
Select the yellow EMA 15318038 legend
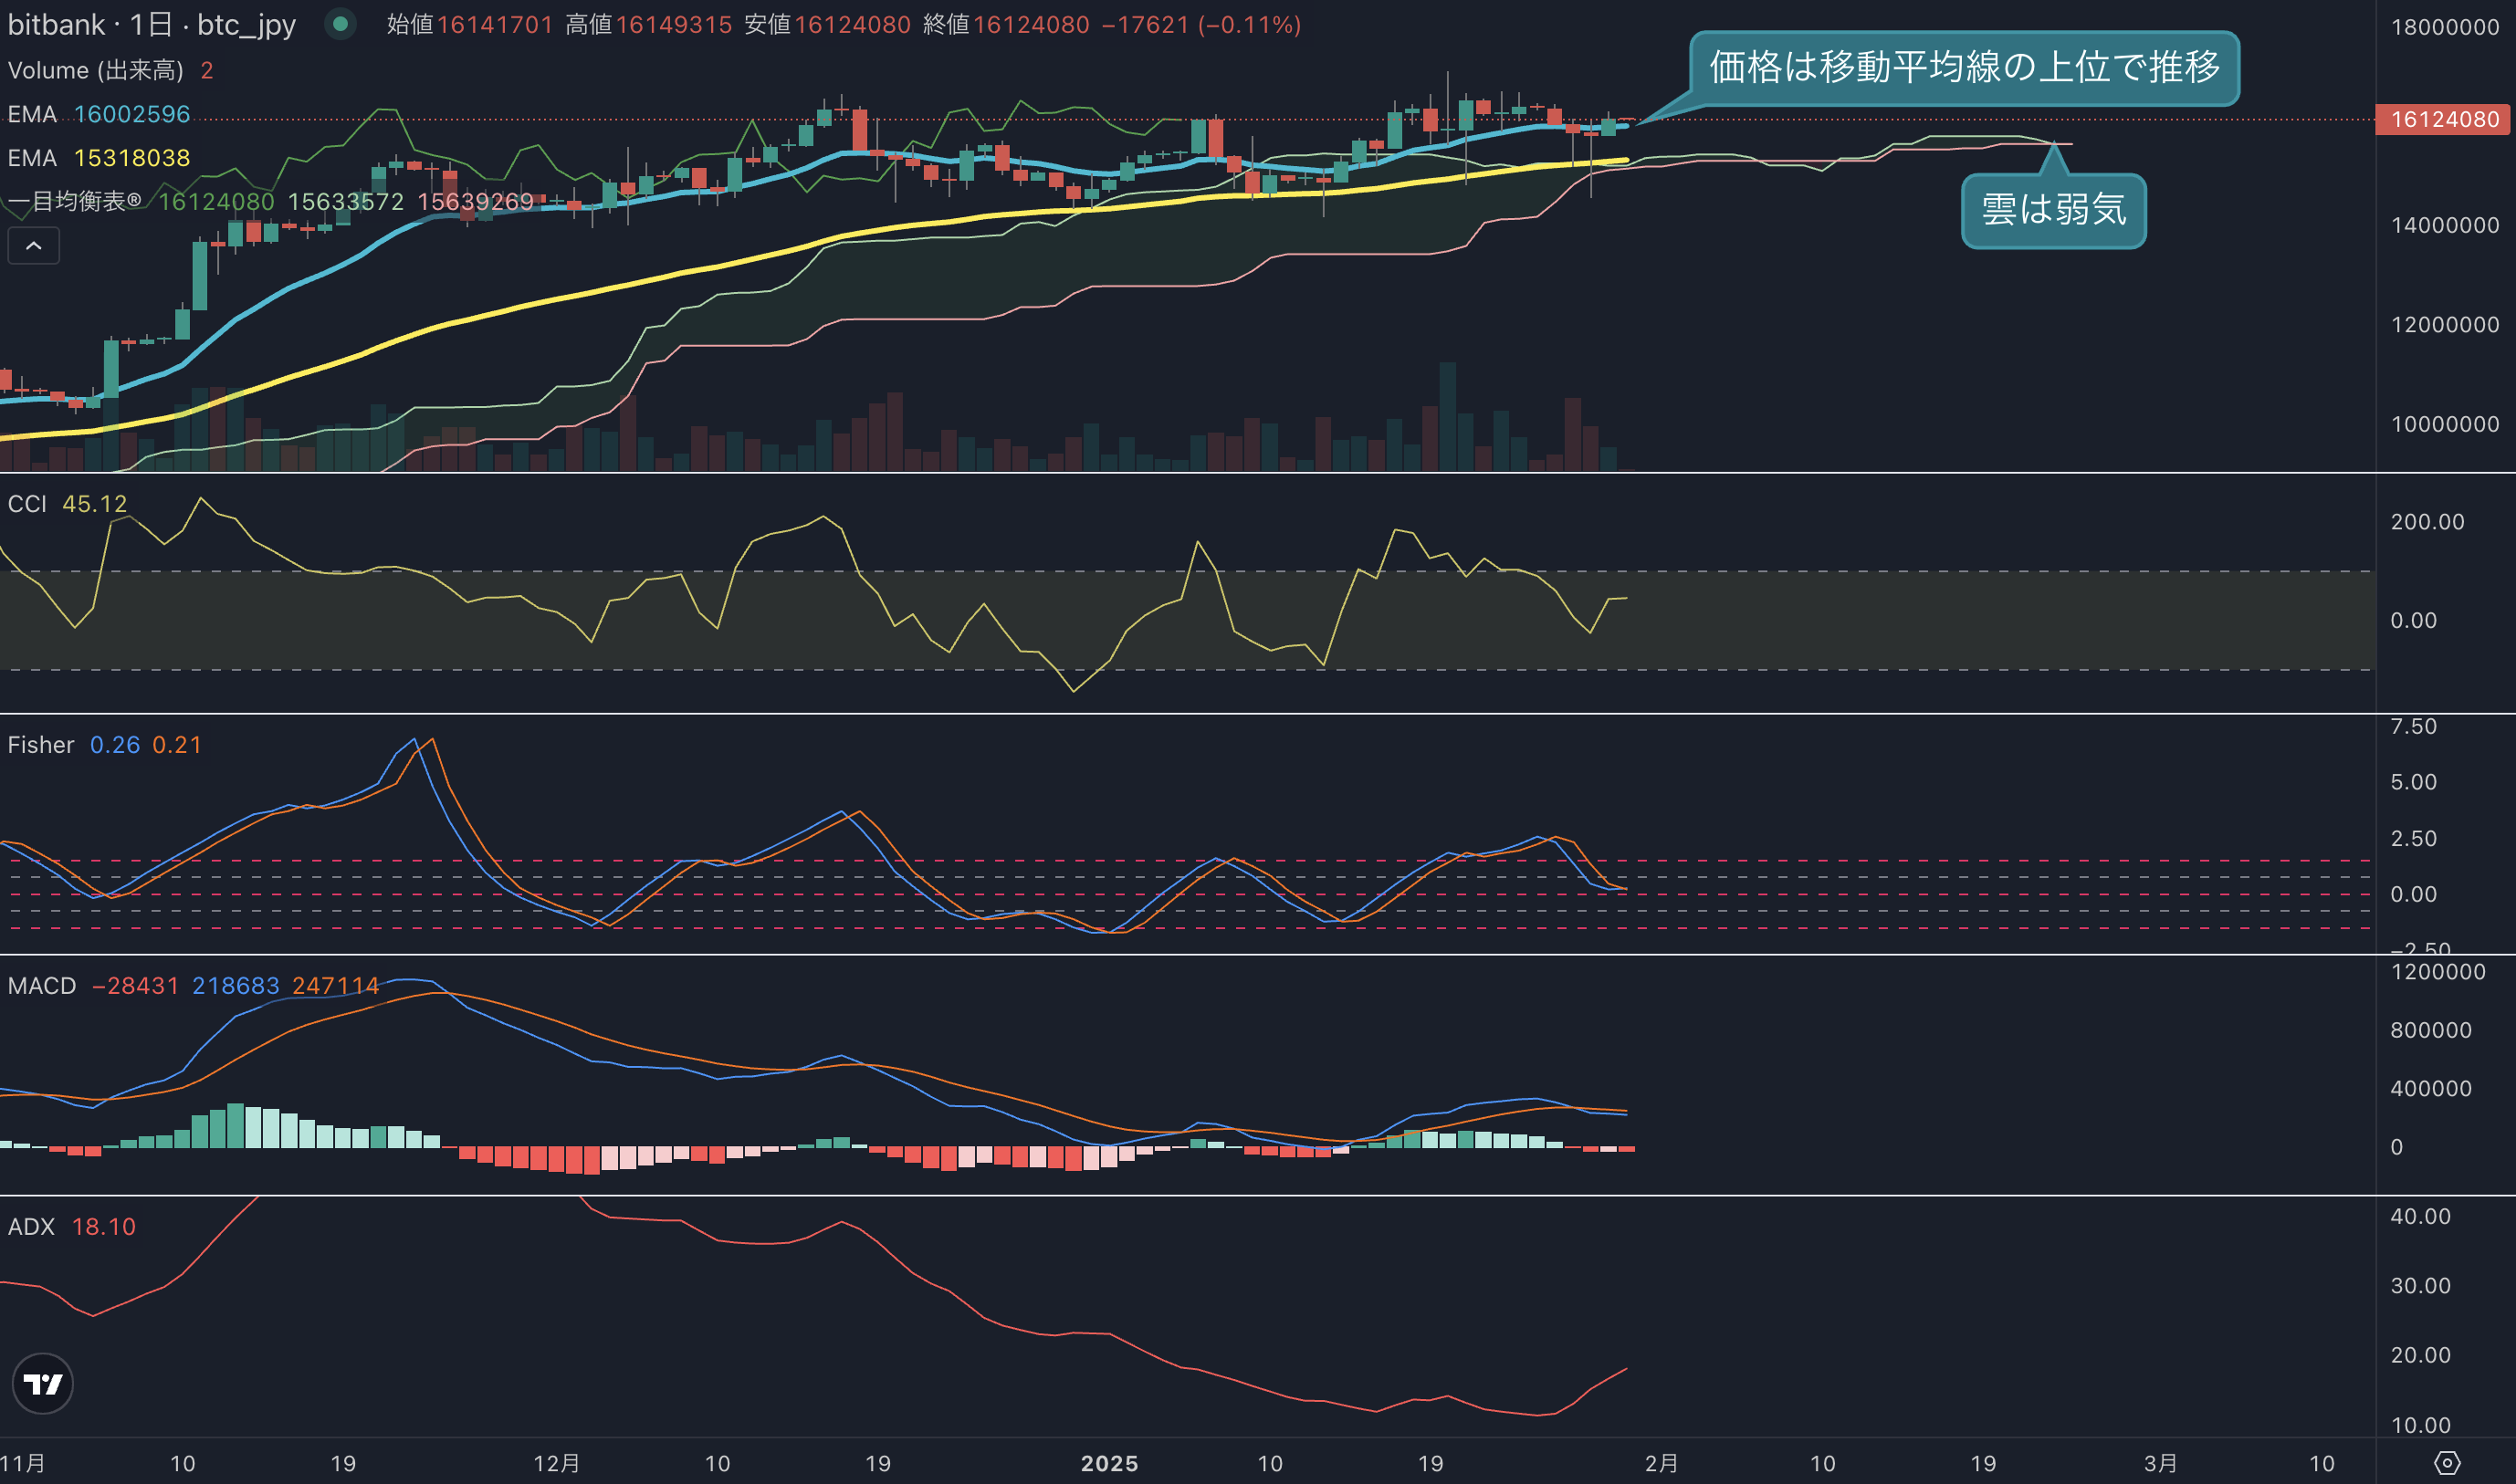(x=99, y=158)
